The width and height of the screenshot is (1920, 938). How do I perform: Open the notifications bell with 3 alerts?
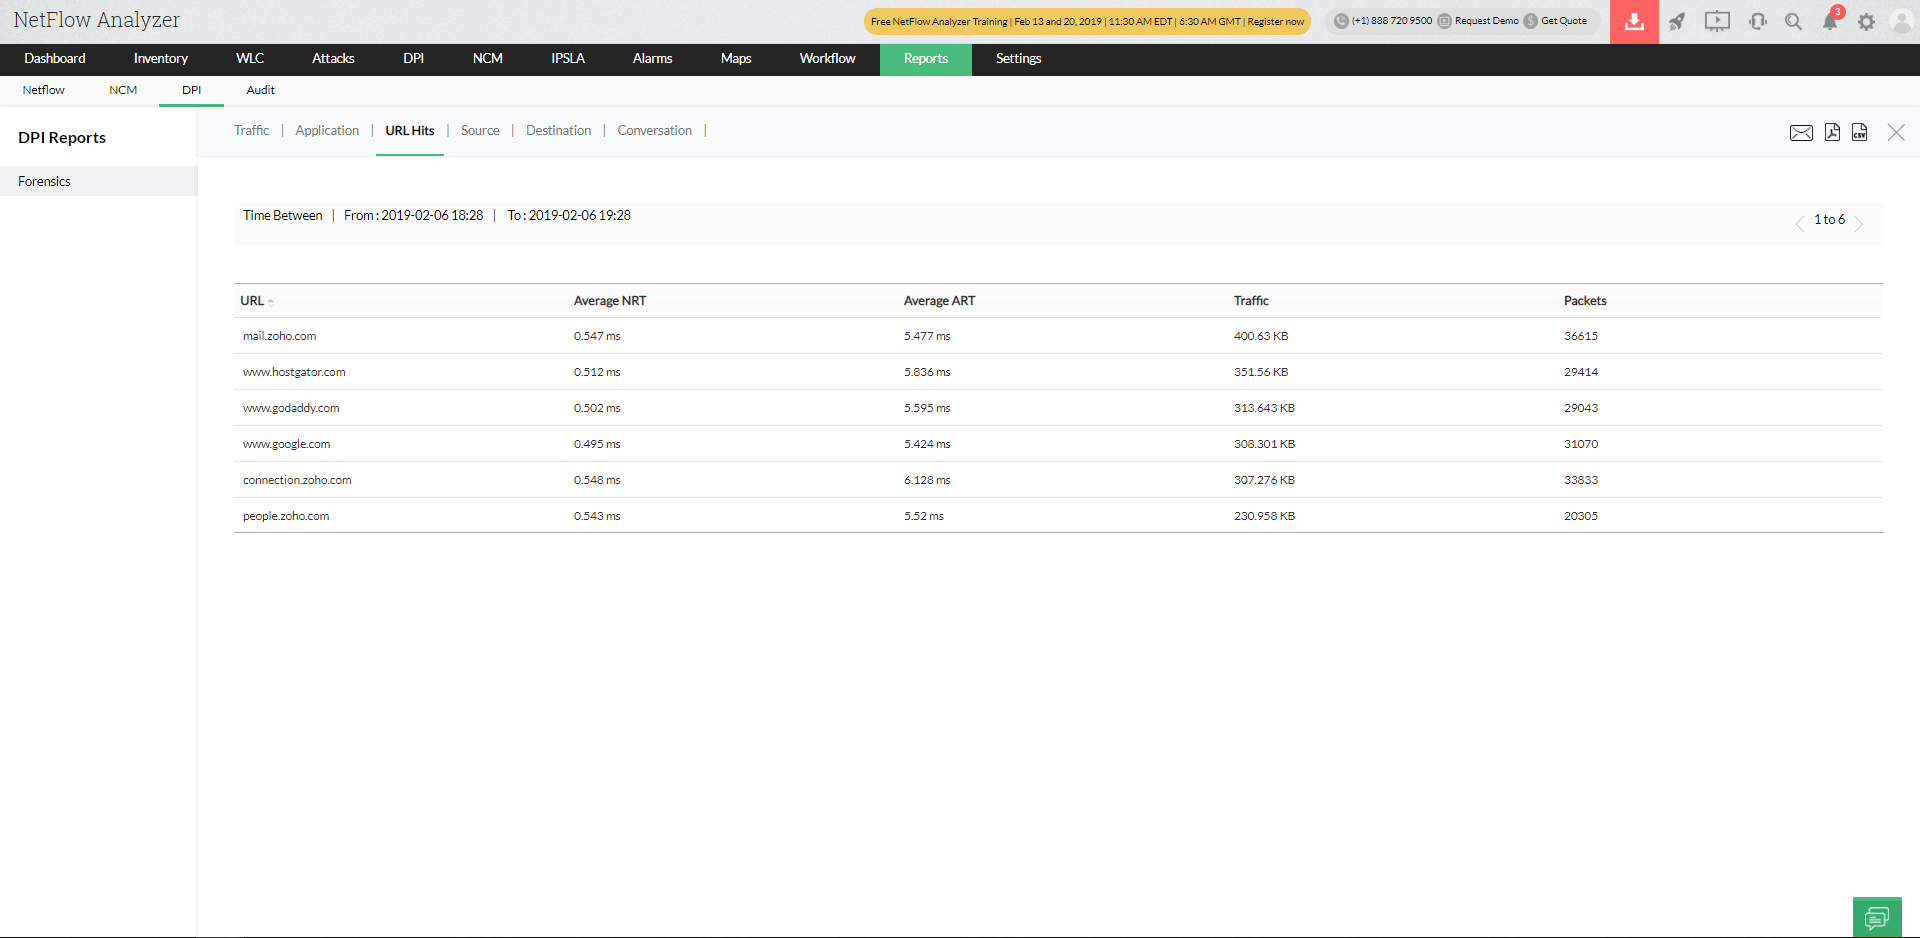[1830, 21]
